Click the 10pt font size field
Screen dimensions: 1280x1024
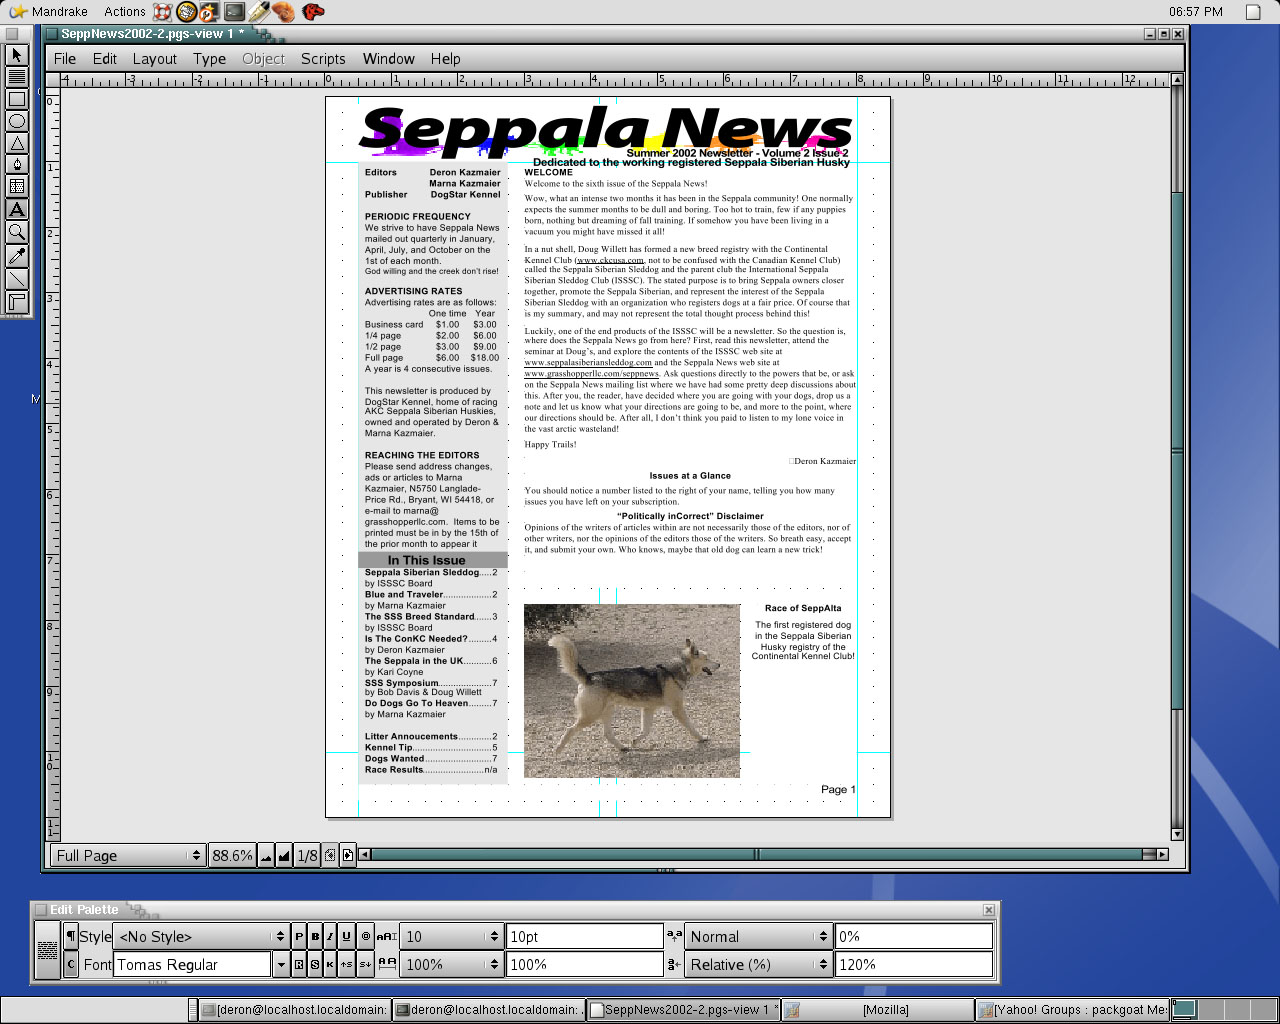click(x=584, y=937)
